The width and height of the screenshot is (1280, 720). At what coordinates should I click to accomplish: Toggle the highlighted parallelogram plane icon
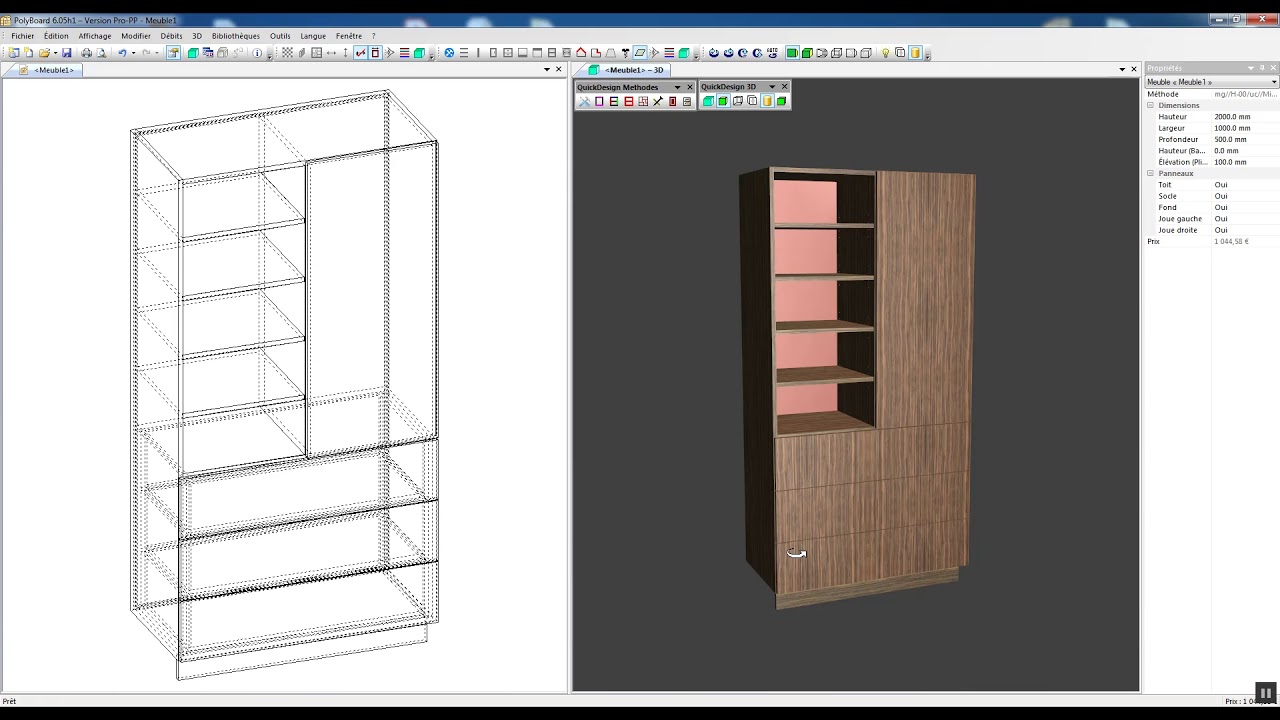click(x=640, y=53)
